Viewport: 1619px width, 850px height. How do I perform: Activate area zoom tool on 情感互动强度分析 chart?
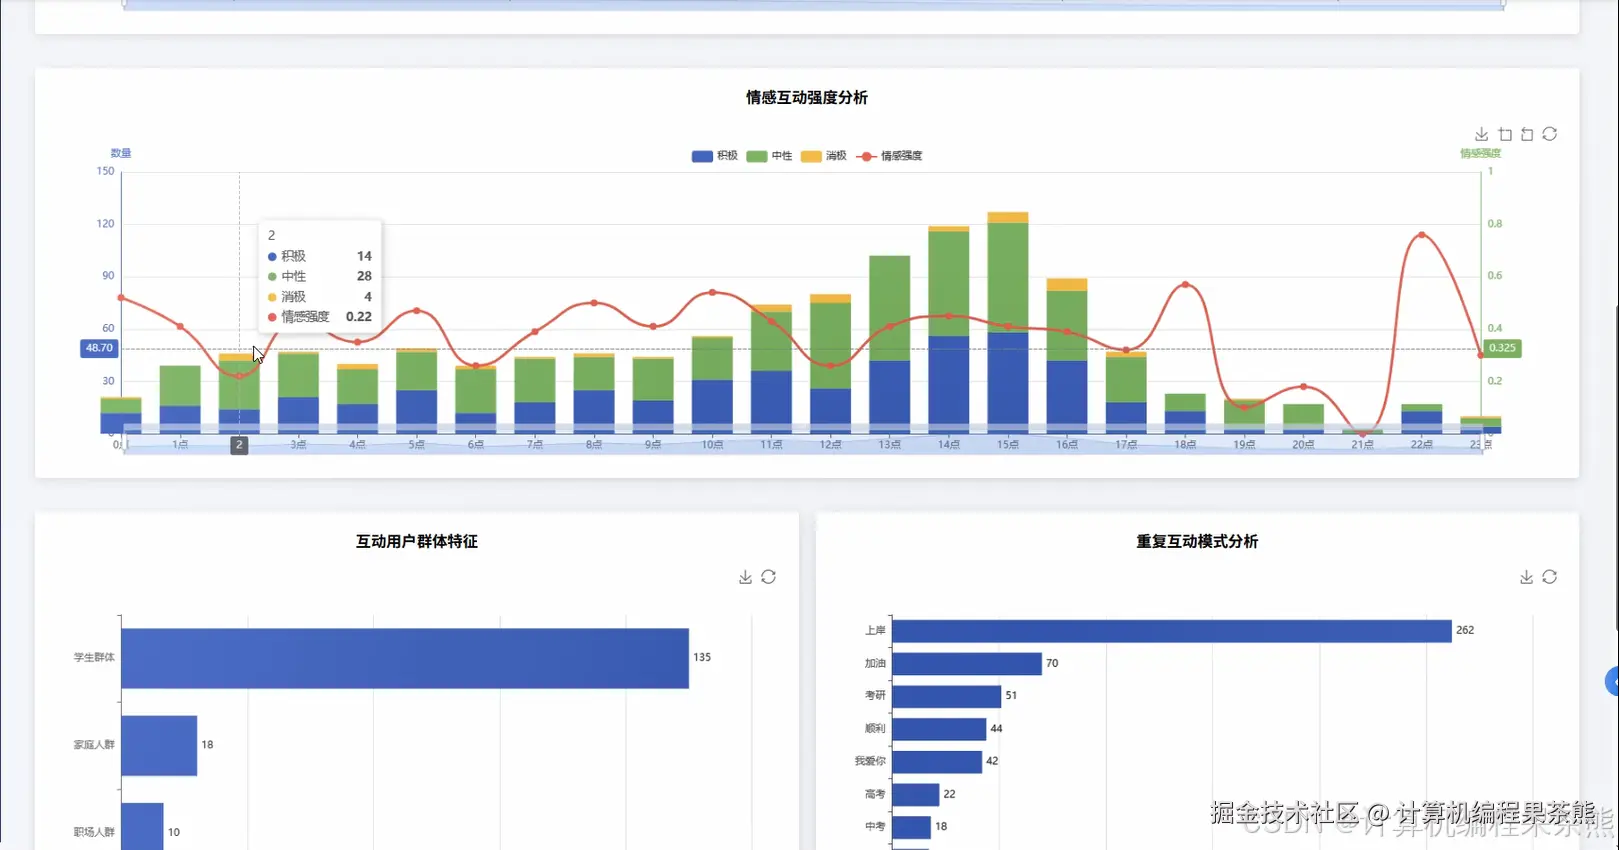1505,134
